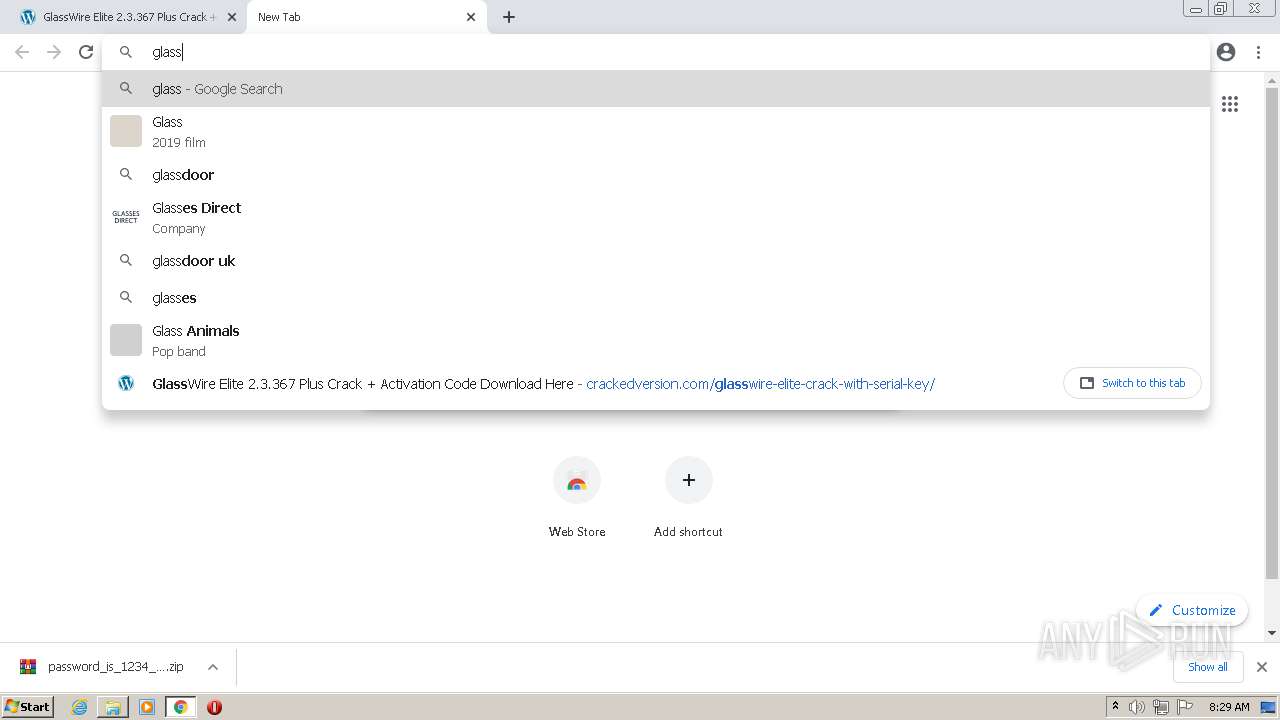Viewport: 1280px width, 720px height.
Task: Choose the glassdoor suggestion
Action: click(655, 174)
